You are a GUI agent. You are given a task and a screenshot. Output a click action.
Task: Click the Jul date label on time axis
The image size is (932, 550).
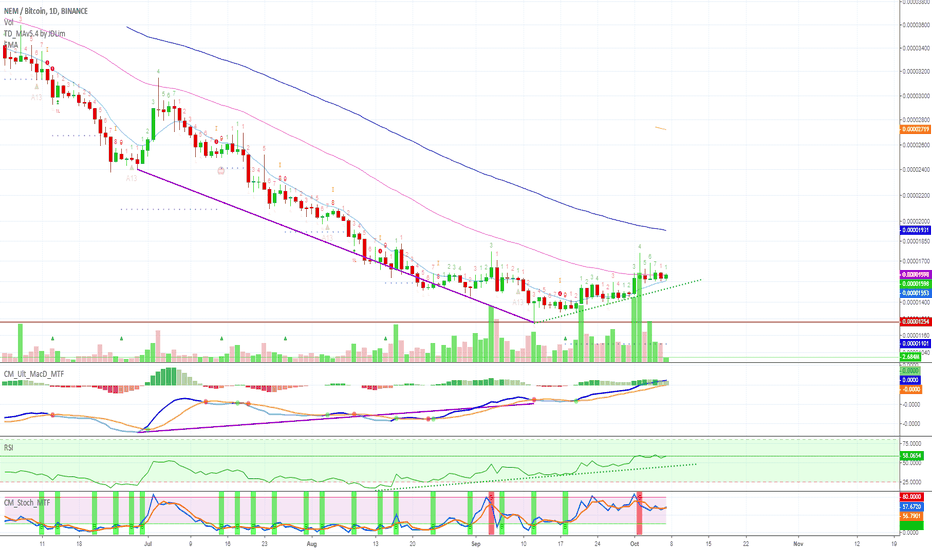click(148, 543)
